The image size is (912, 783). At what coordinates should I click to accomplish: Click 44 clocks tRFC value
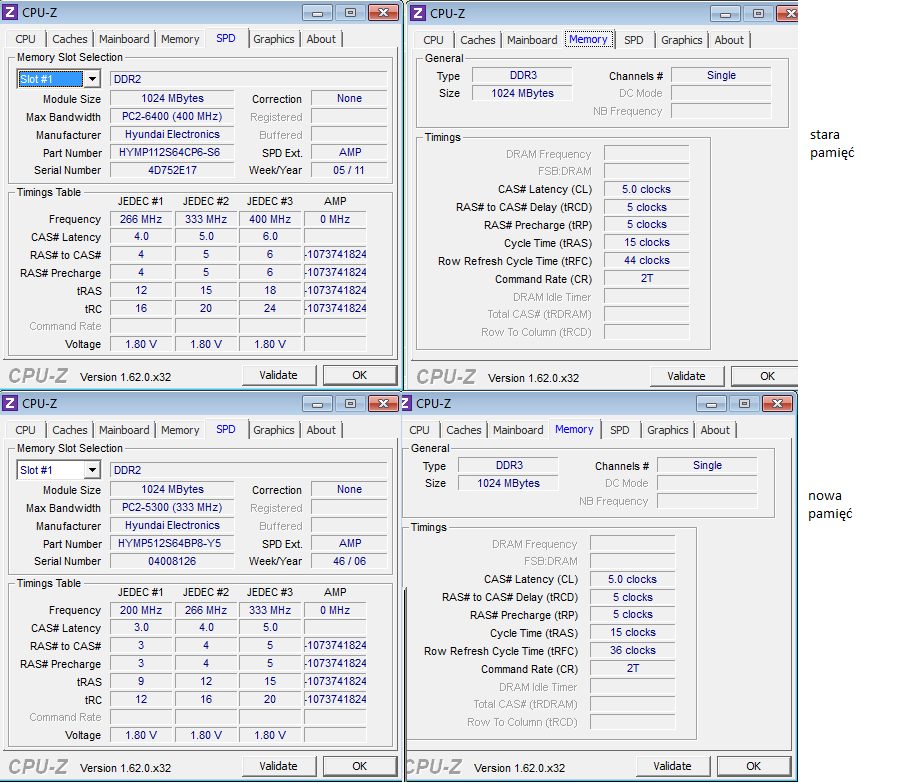pyautogui.click(x=646, y=261)
